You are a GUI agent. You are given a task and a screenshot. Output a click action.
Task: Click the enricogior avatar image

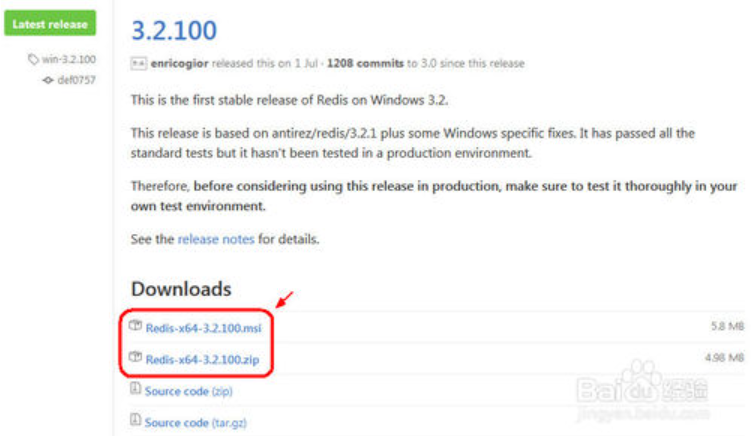(139, 63)
